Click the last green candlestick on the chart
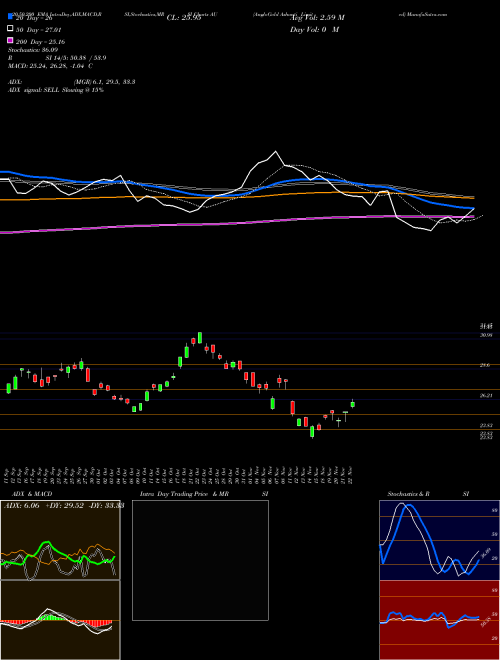 click(353, 404)
